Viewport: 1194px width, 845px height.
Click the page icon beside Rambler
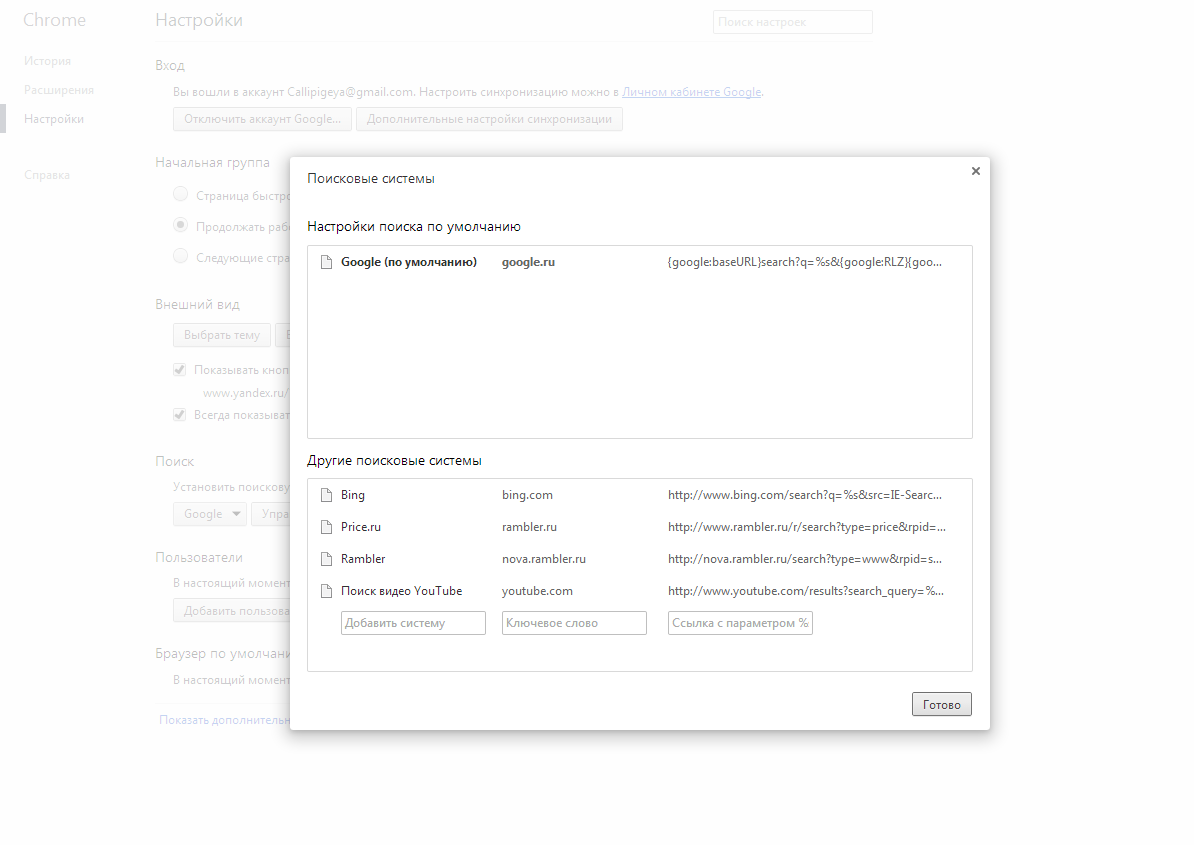pos(327,559)
